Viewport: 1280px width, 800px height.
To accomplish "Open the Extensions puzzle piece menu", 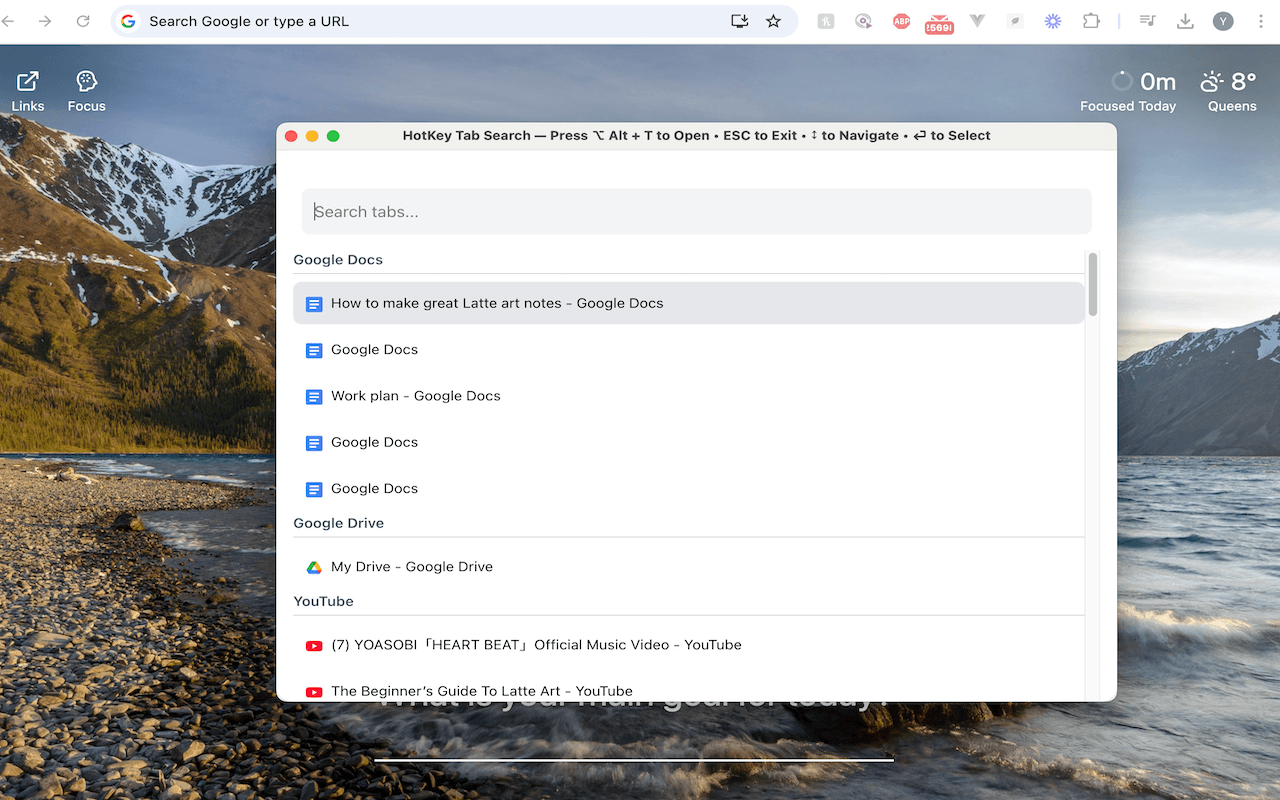I will pos(1091,21).
